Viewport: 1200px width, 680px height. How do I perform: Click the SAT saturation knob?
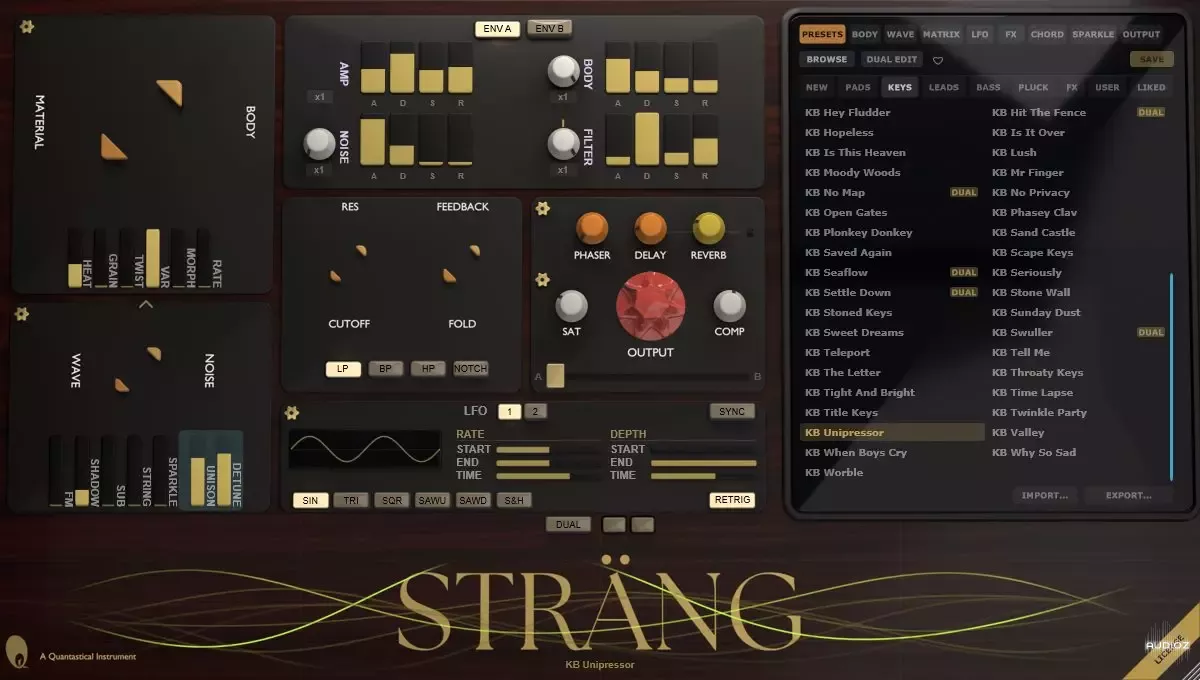point(571,306)
